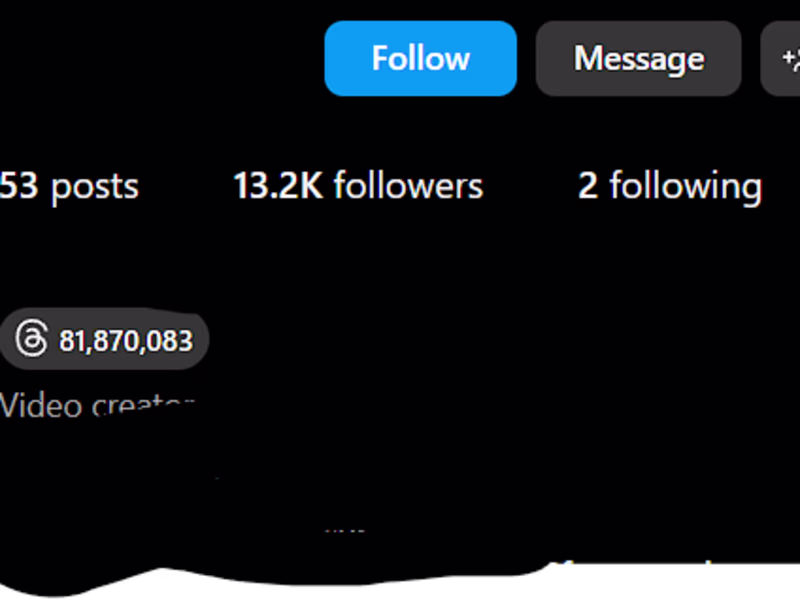800x600 pixels.
Task: Click the Threads logo icon
Action: click(x=31, y=340)
